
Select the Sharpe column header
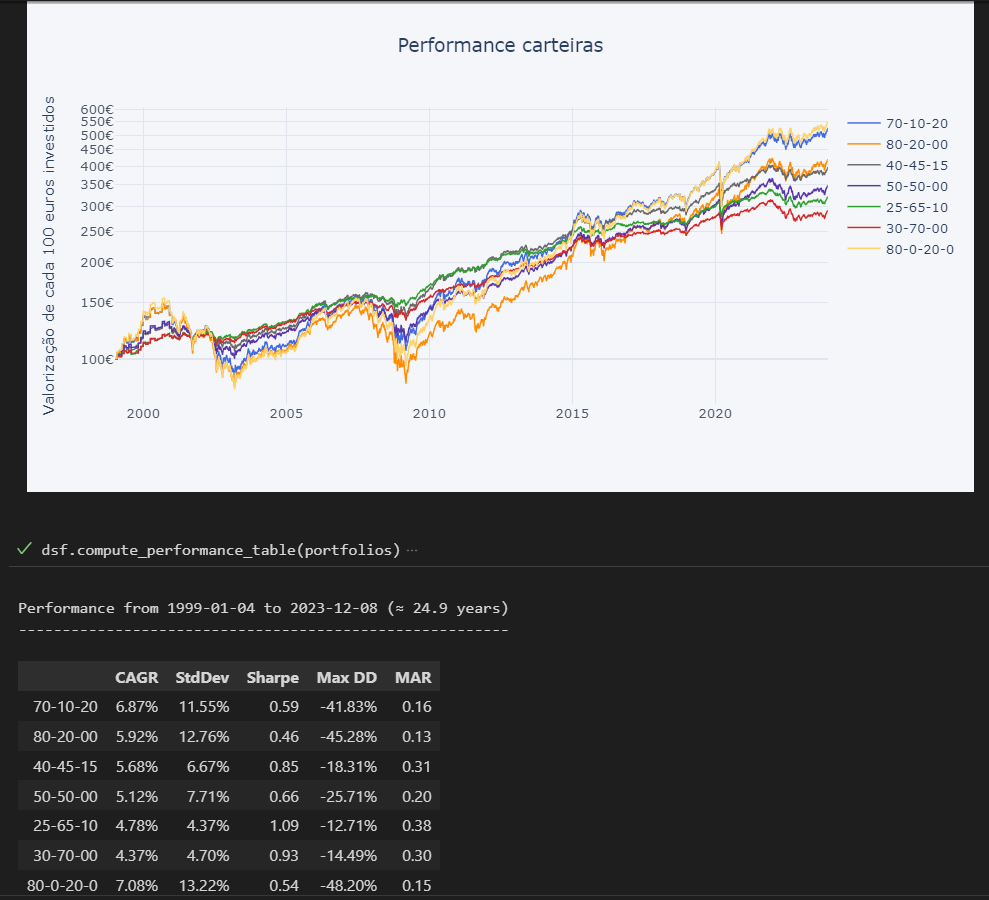(x=272, y=677)
